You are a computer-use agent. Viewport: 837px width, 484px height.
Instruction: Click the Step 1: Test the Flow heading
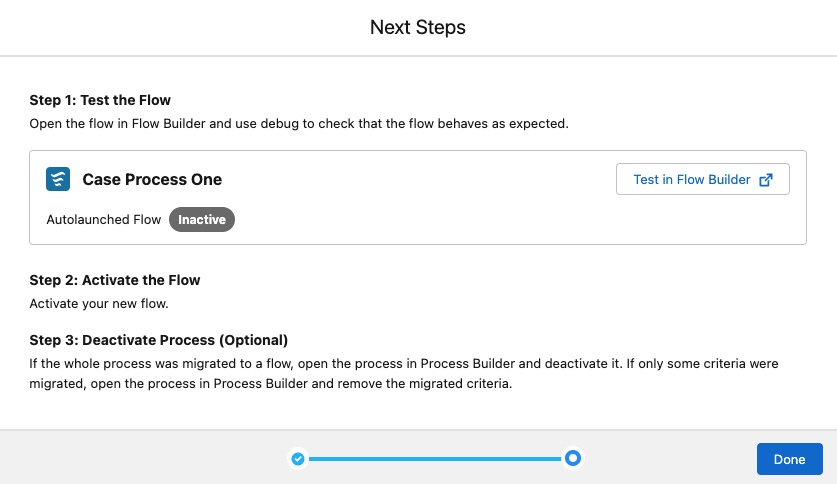(100, 100)
